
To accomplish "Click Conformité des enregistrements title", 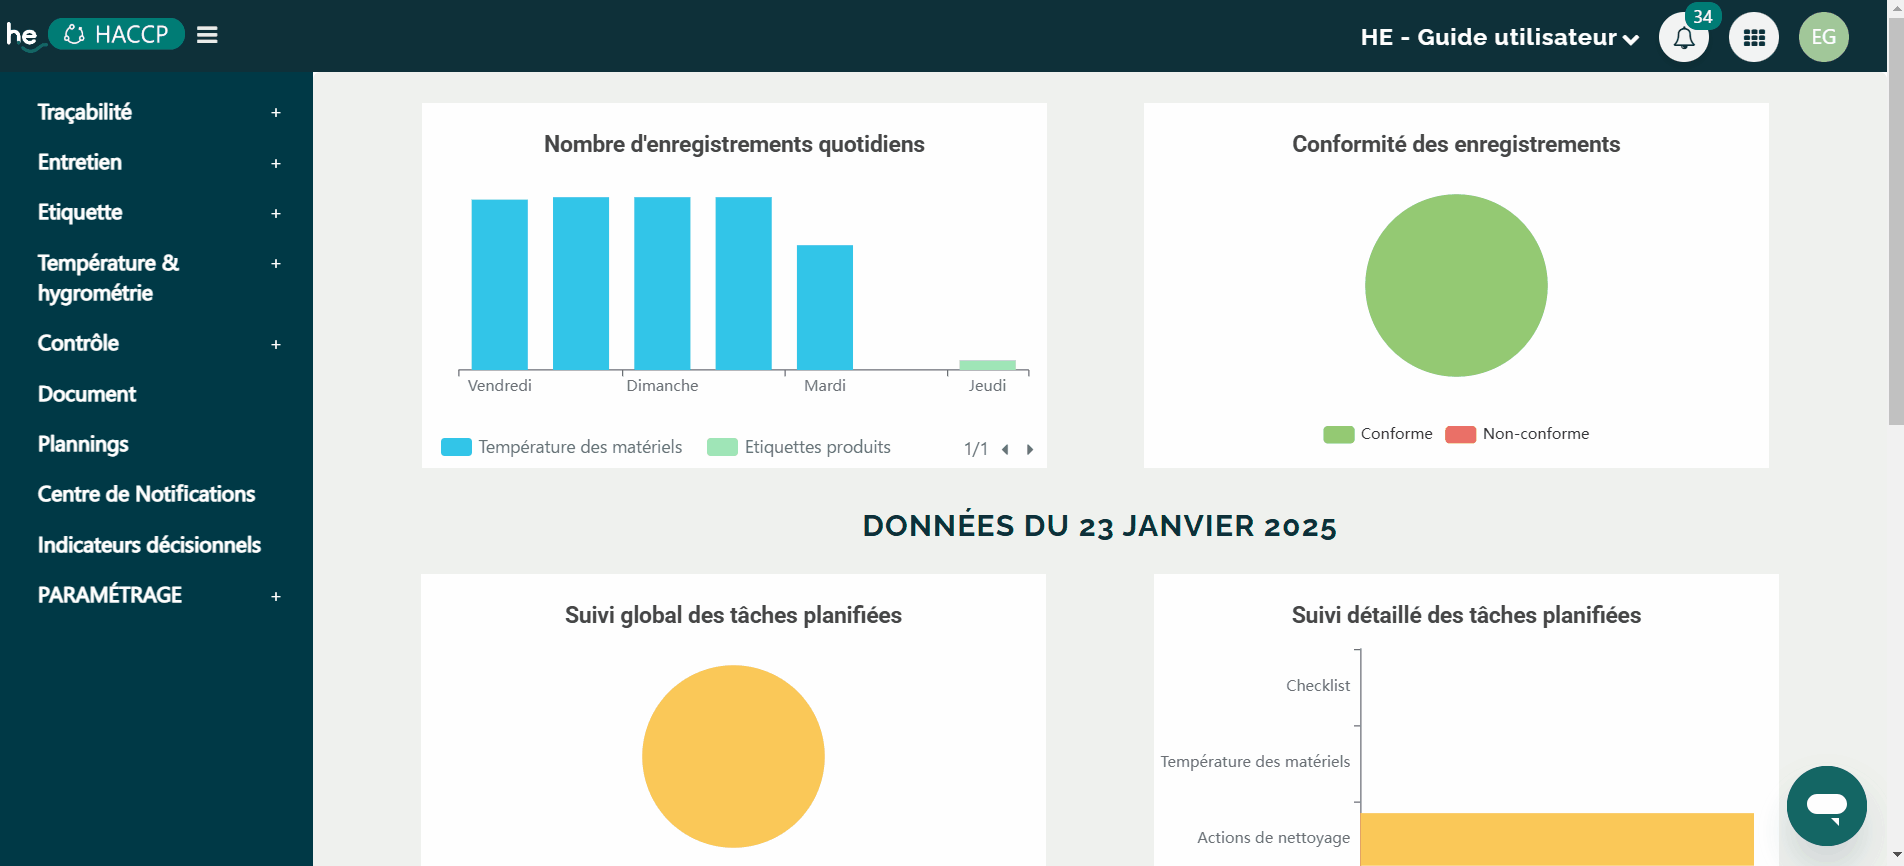I will (x=1456, y=144).
